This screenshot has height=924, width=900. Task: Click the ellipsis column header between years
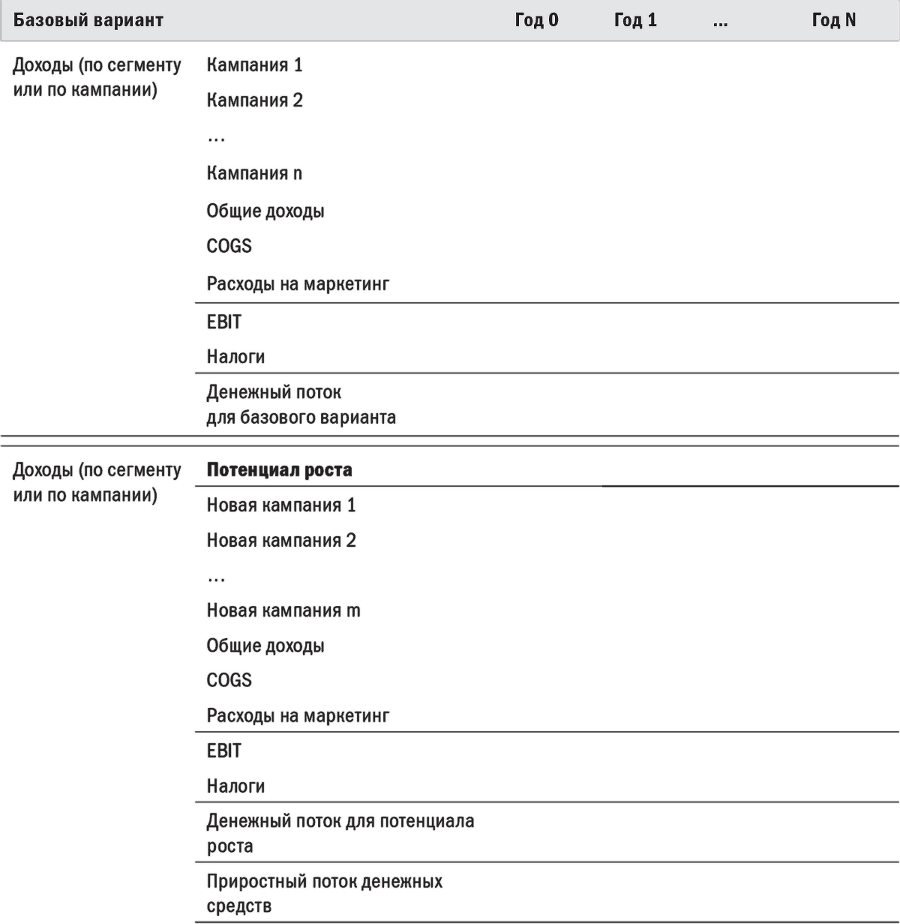pos(721,20)
